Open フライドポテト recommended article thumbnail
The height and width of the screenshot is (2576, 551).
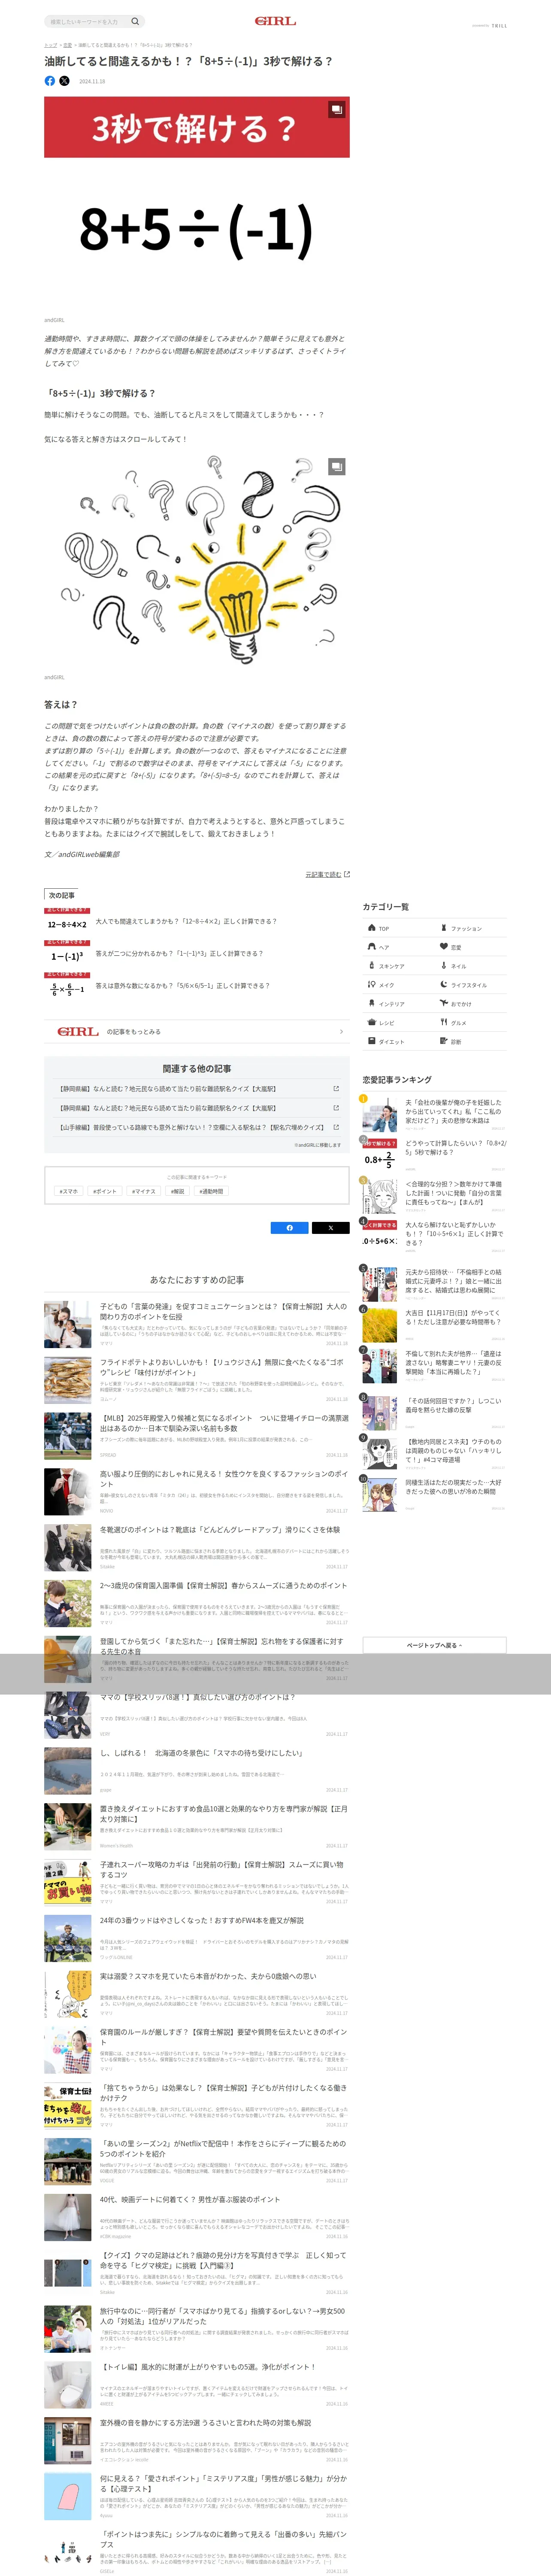68,1380
